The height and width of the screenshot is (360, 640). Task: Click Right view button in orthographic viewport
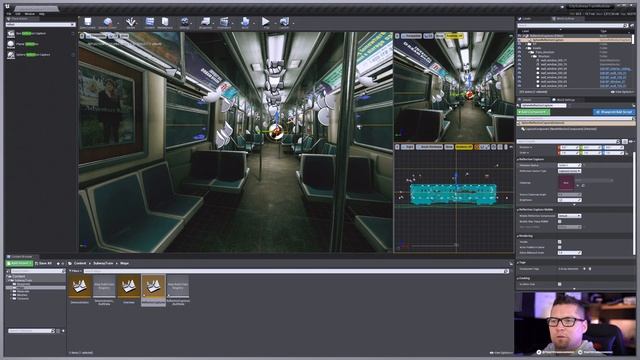pyautogui.click(x=407, y=147)
